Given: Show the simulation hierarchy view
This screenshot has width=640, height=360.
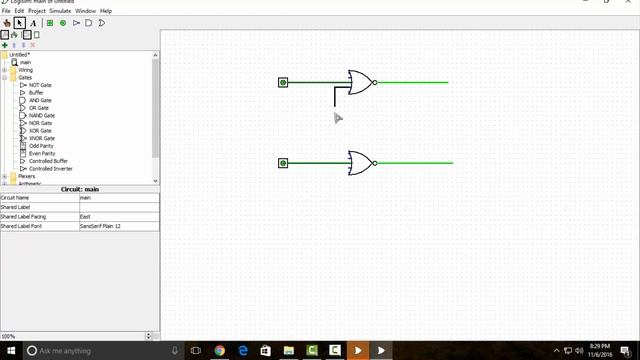Looking at the screenshot, I should 14,35.
